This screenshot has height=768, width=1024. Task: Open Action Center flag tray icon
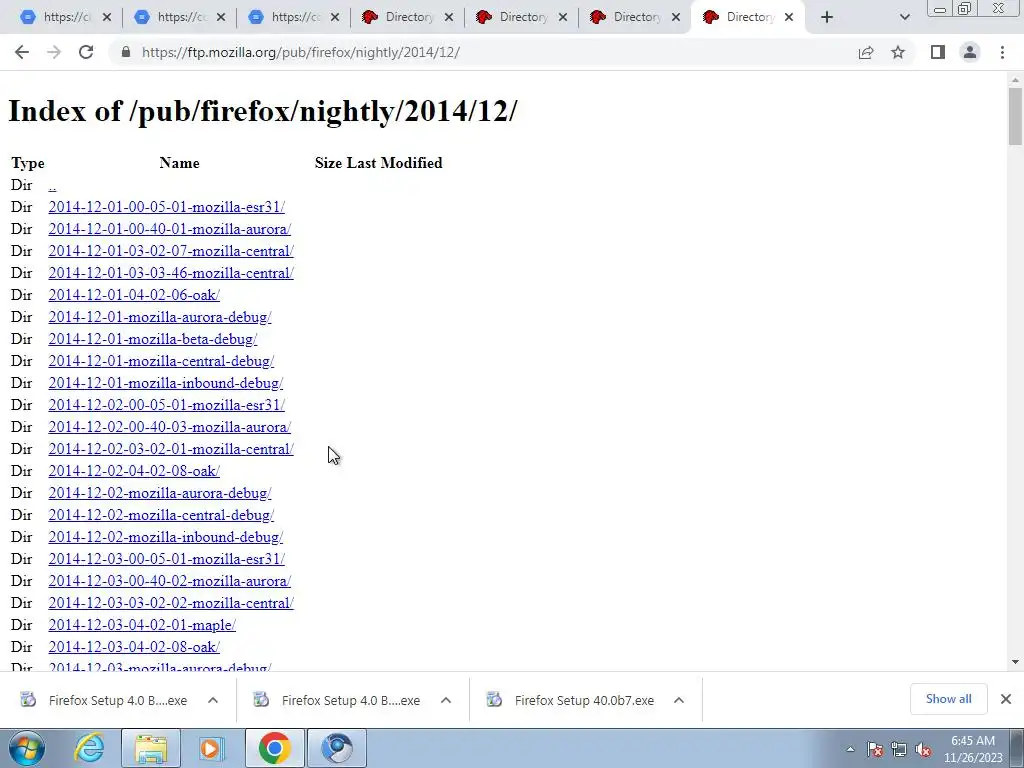click(875, 750)
